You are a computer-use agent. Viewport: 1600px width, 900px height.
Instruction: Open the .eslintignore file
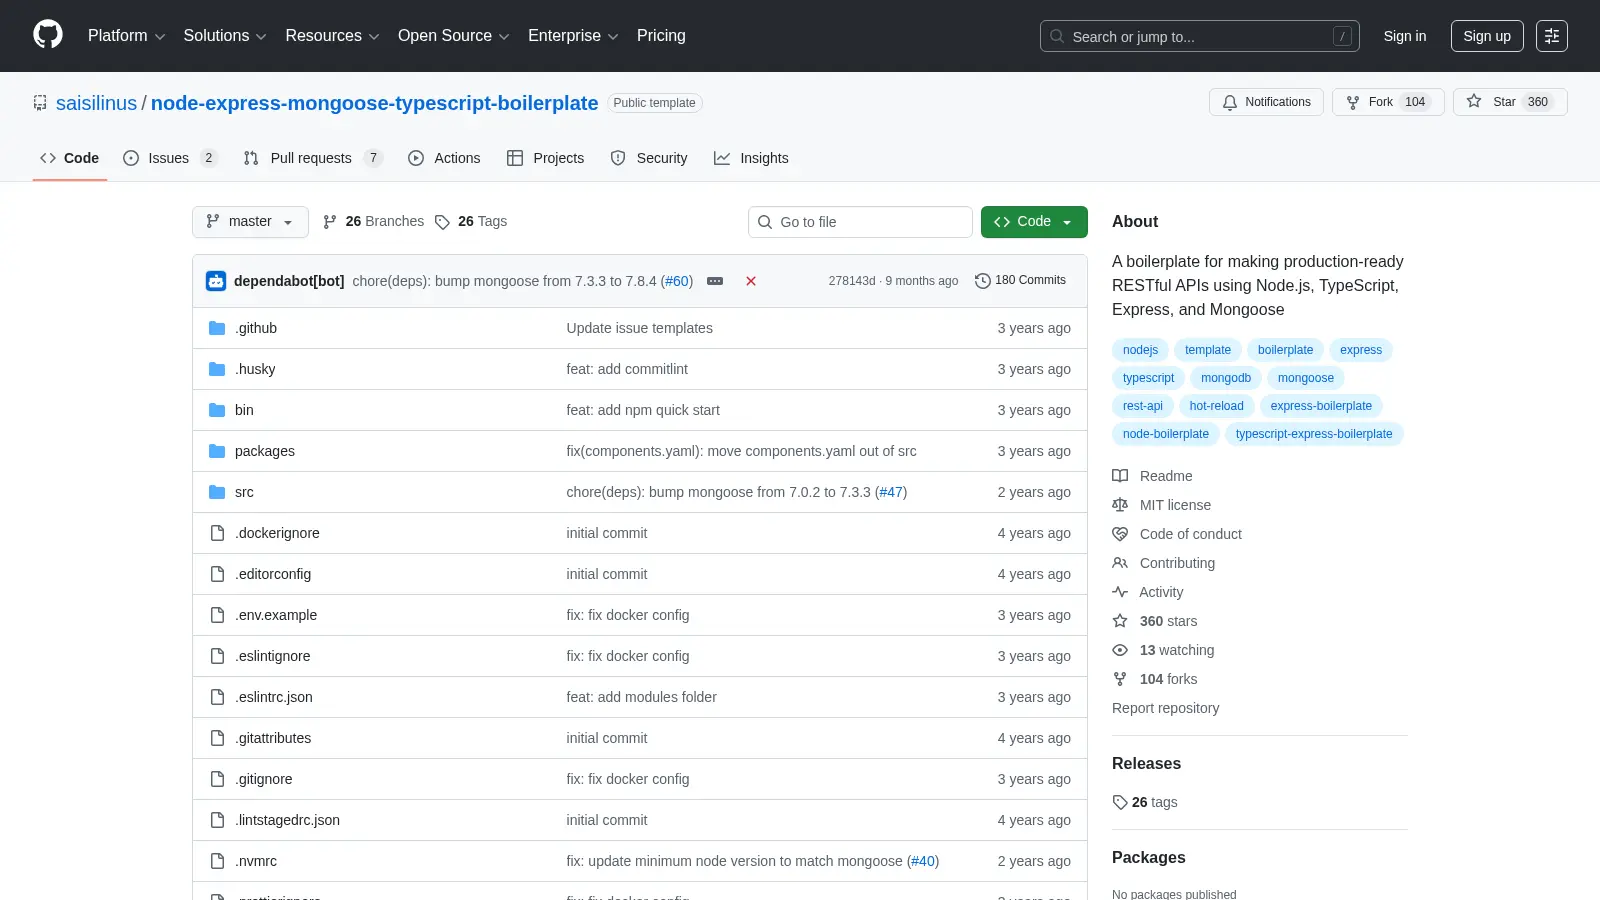pyautogui.click(x=272, y=656)
